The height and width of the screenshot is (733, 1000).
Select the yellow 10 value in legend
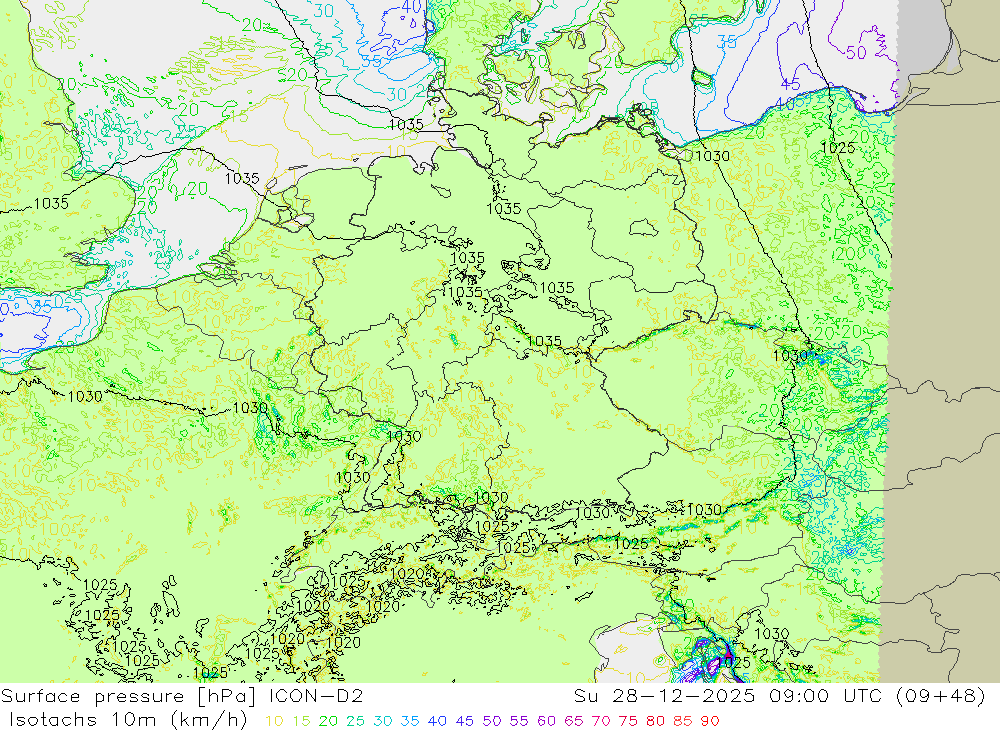[x=274, y=722]
